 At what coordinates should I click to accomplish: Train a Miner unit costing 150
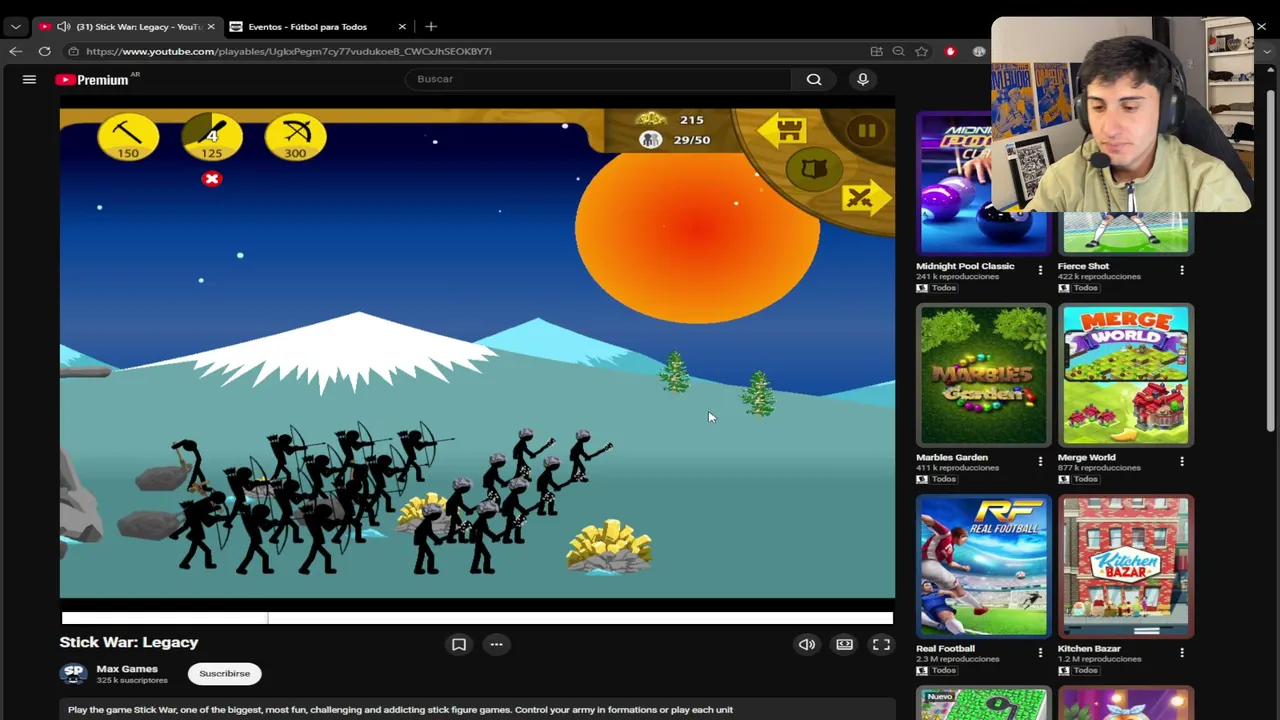(x=128, y=138)
